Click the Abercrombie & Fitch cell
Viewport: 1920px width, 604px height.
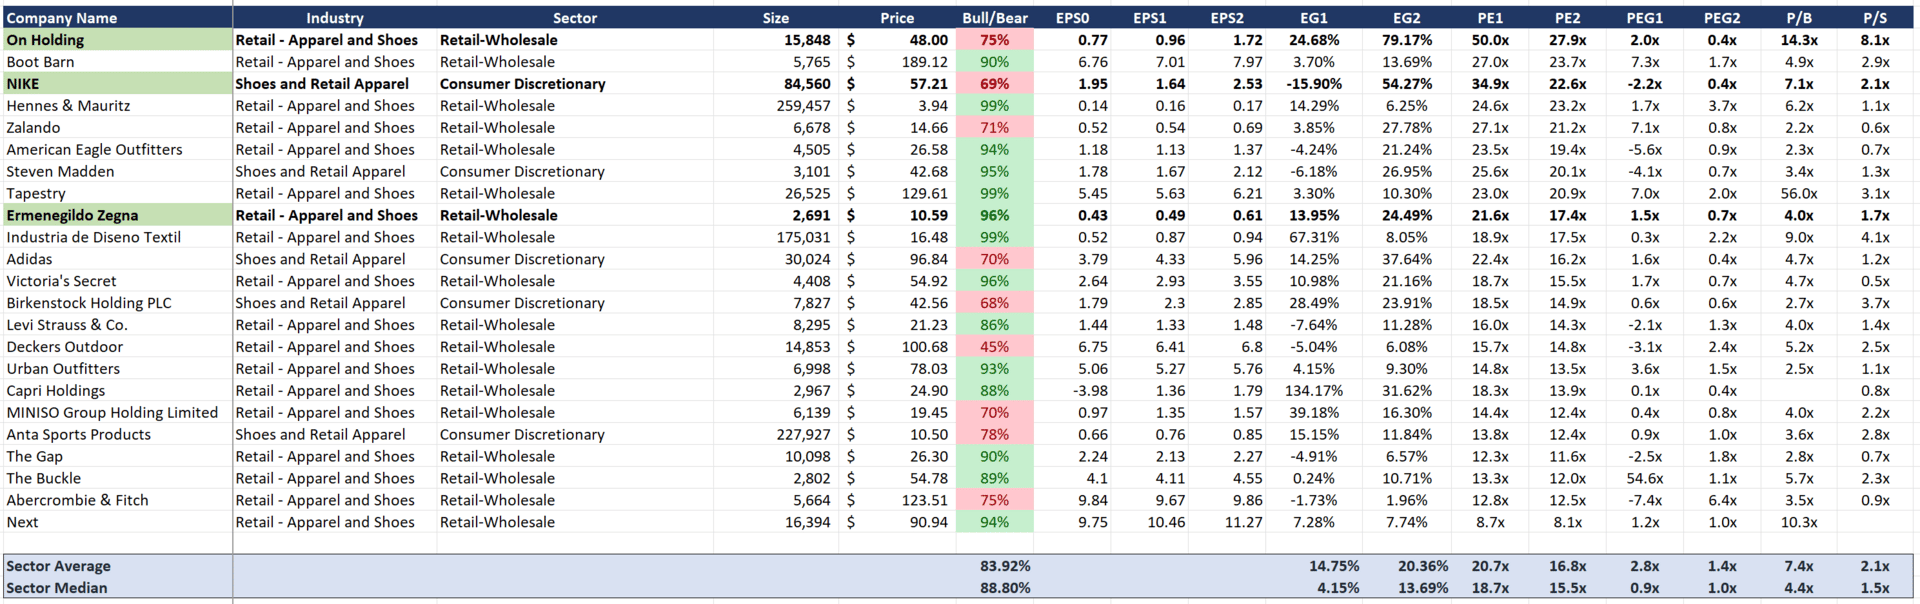point(118,501)
